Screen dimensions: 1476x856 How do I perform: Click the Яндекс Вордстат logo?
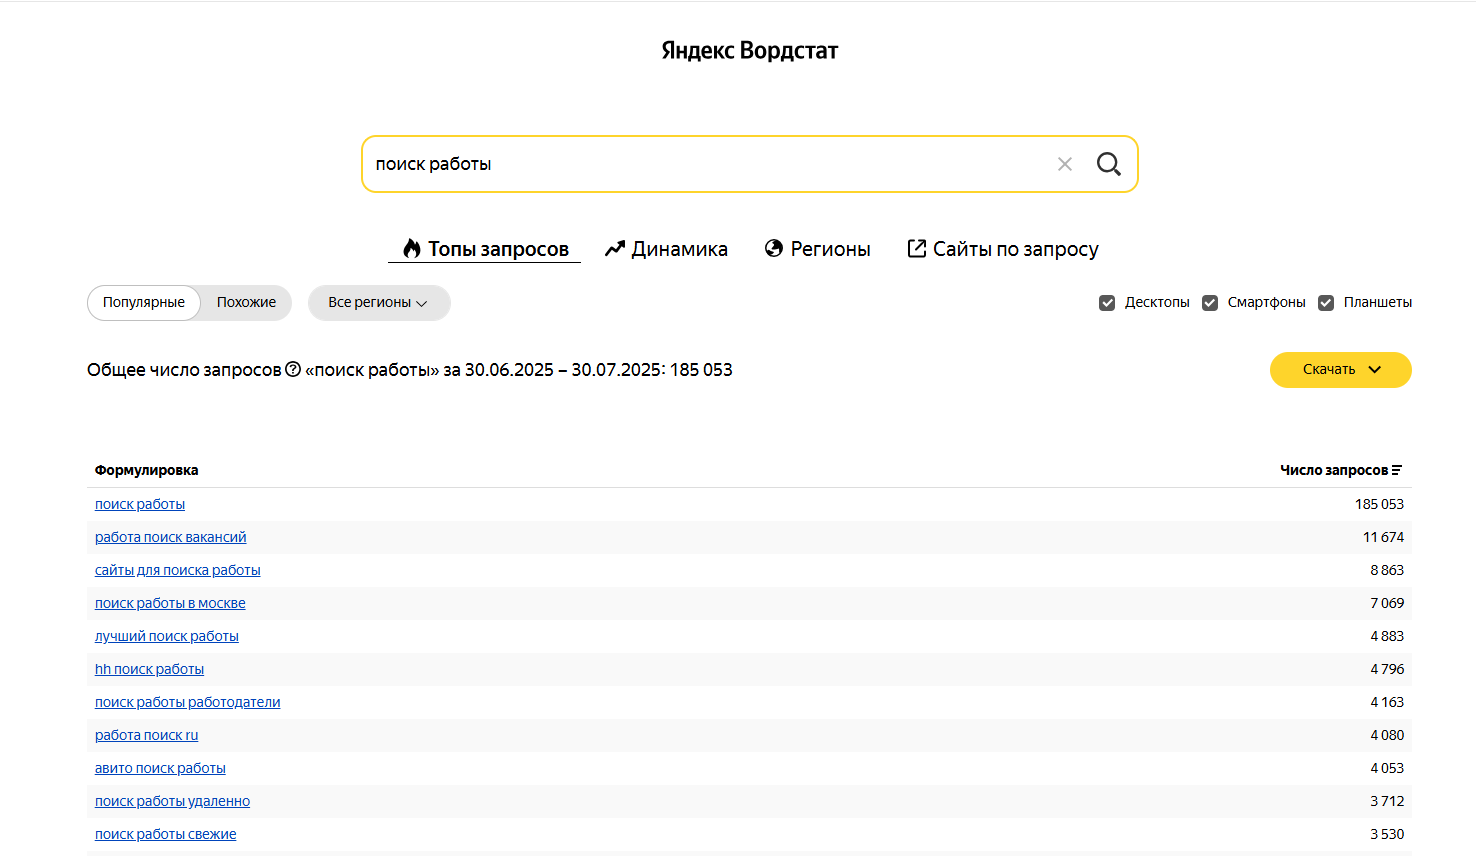[x=750, y=51]
